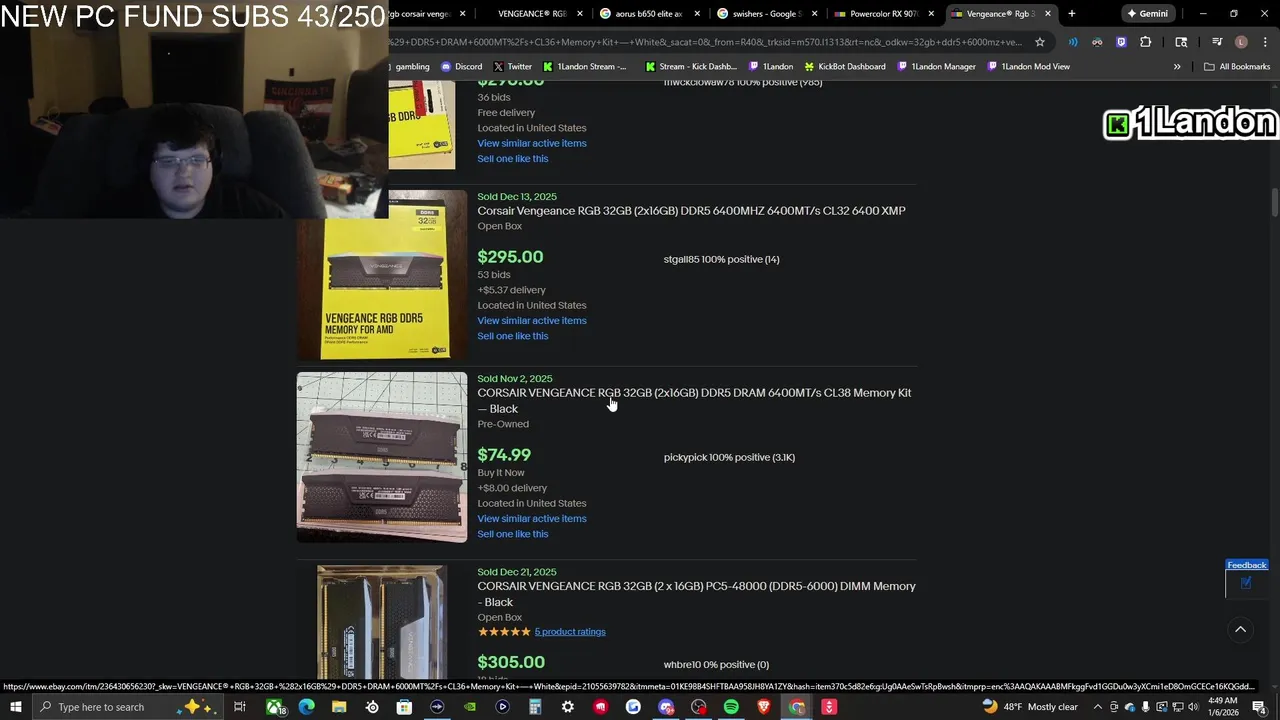Open the 5 product ratings link
Screen dimensions: 1280x720
pyautogui.click(x=570, y=632)
